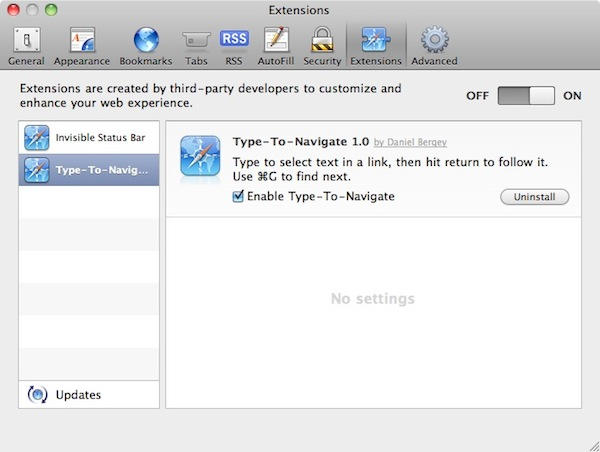
Task: Click Updates at the sidebar bottom
Action: tap(77, 394)
